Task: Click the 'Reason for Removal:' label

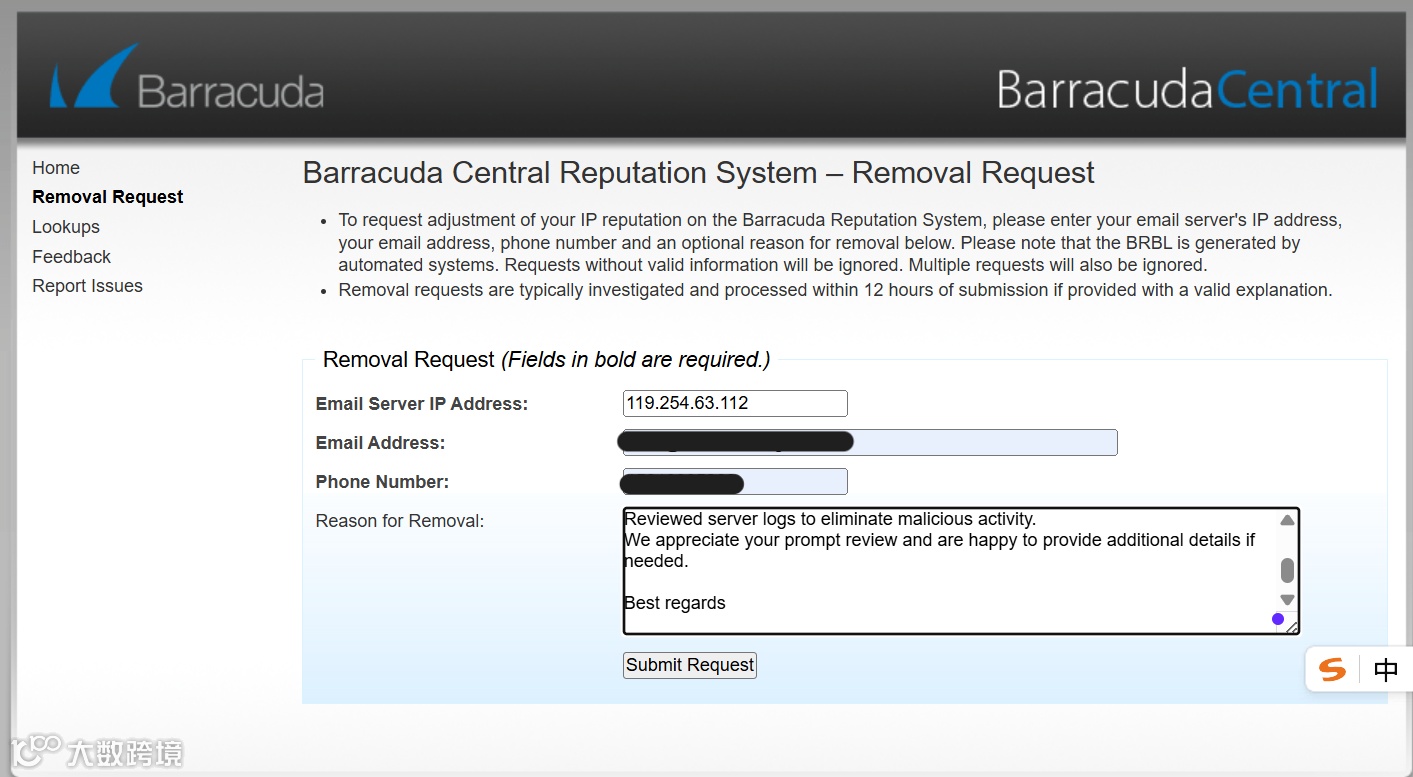Action: [x=400, y=521]
